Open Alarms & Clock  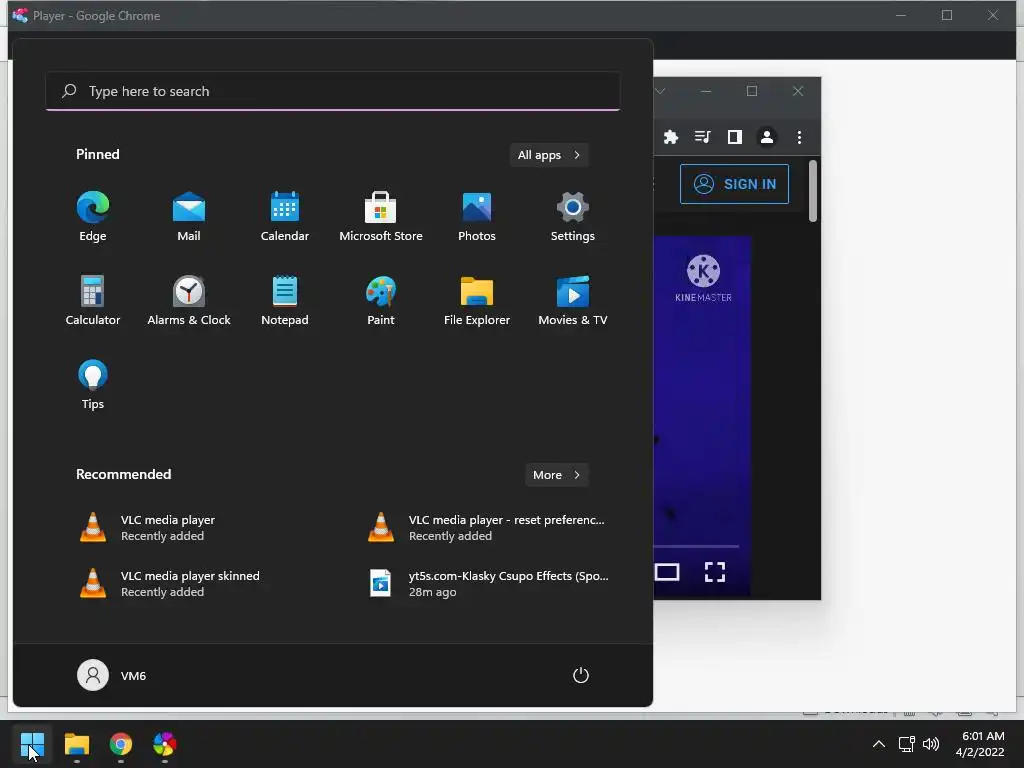[189, 300]
